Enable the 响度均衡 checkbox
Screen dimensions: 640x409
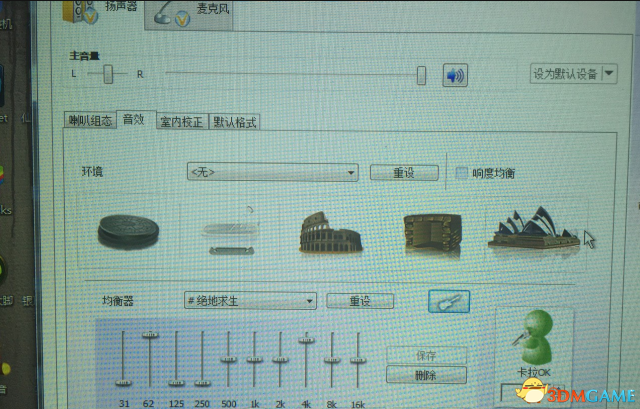[x=462, y=173]
